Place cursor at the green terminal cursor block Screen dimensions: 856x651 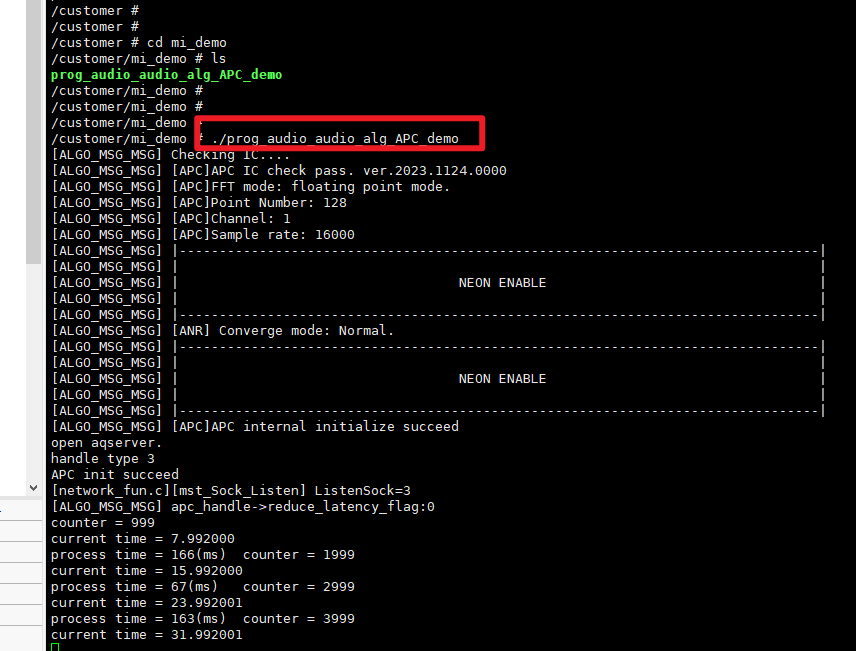point(55,647)
